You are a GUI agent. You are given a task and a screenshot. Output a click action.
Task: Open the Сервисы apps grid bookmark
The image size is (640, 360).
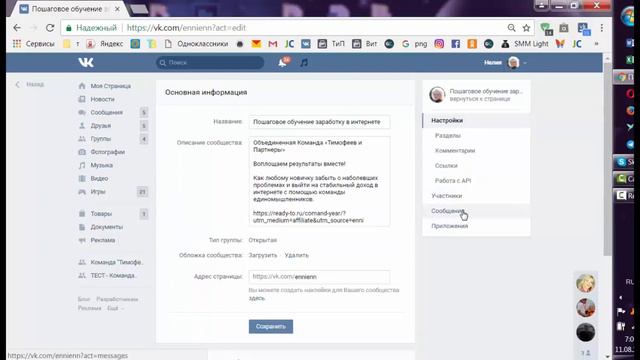point(33,44)
